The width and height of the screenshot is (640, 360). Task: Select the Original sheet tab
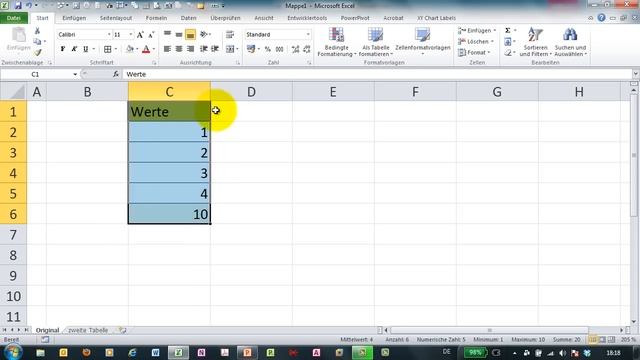click(x=47, y=330)
